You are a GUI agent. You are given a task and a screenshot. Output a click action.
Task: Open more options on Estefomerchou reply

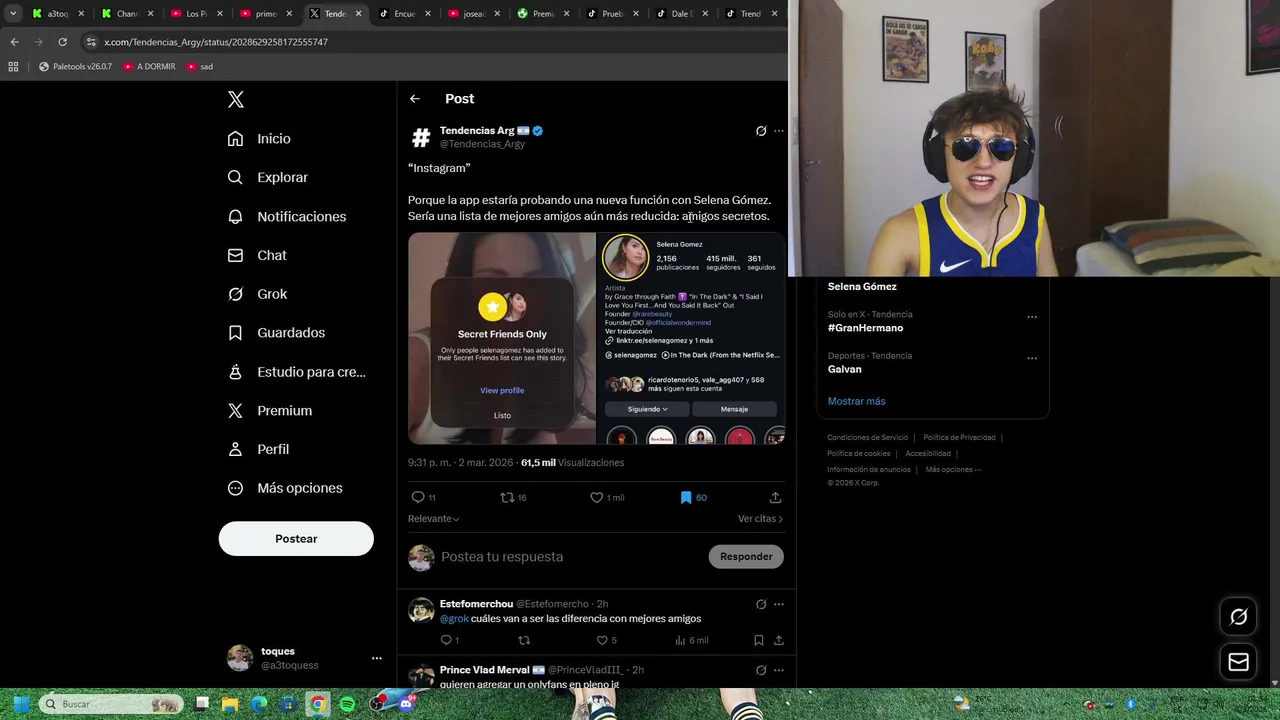(x=779, y=604)
